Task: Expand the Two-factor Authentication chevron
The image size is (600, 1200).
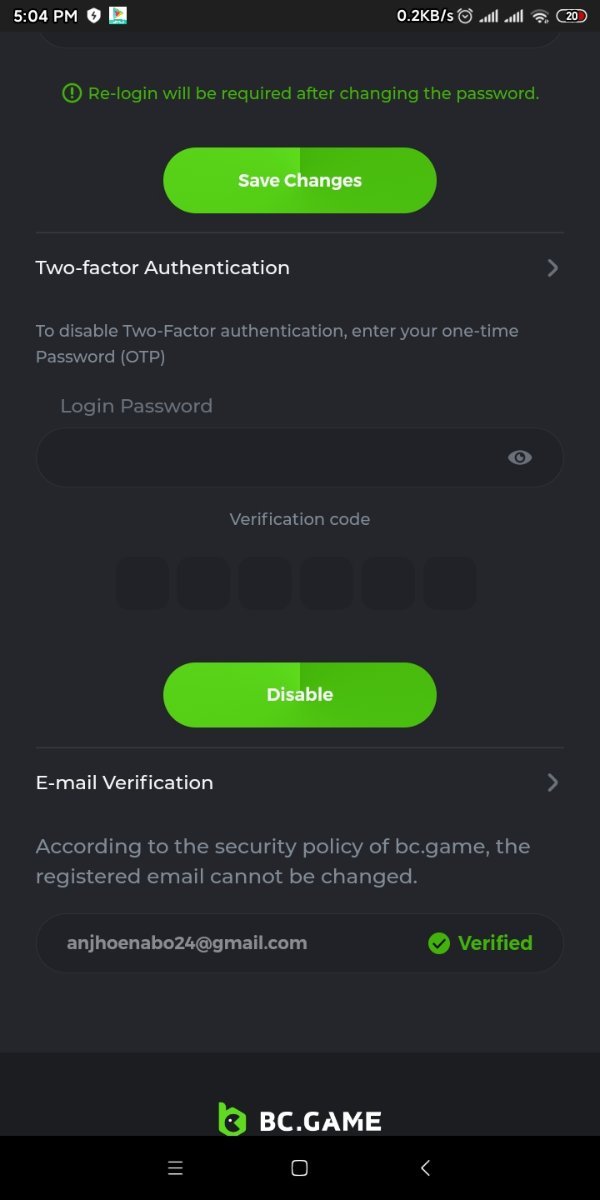Action: 552,268
